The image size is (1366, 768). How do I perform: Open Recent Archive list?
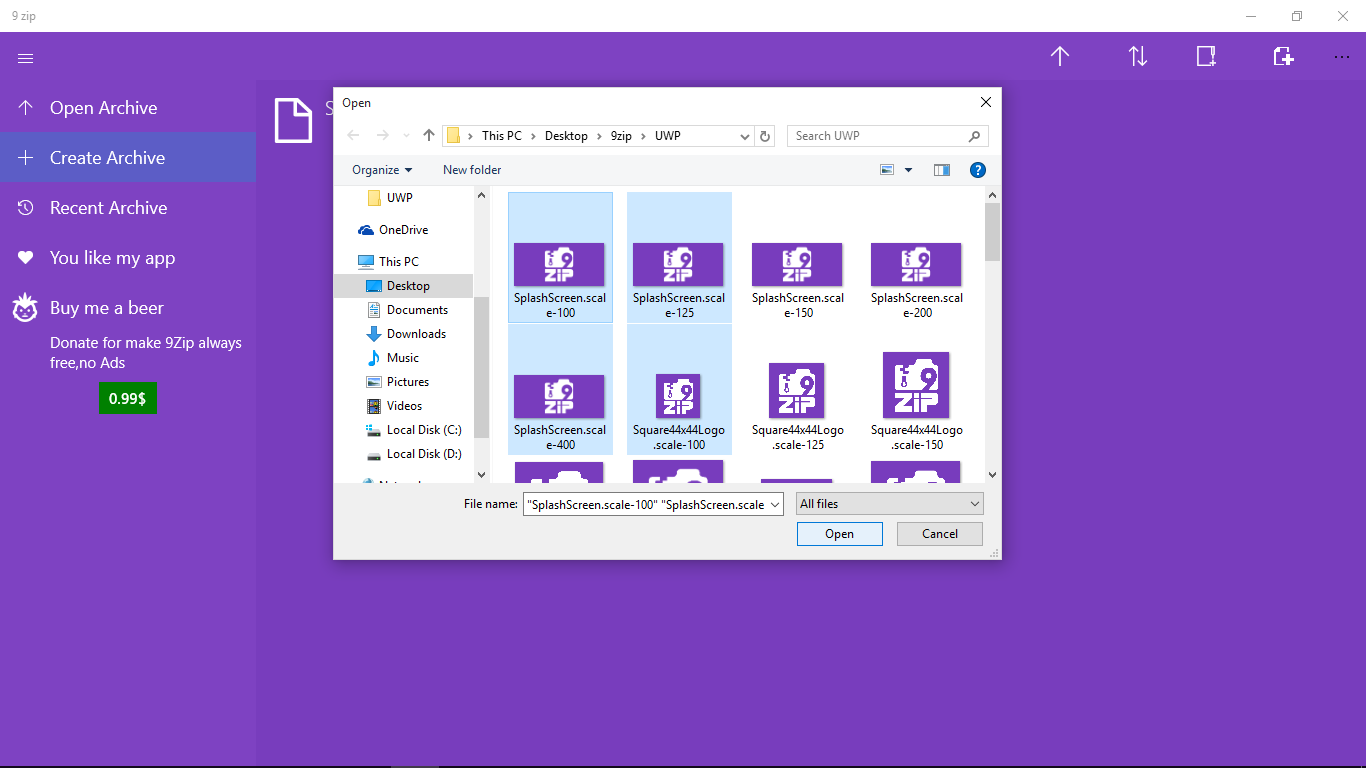(128, 207)
